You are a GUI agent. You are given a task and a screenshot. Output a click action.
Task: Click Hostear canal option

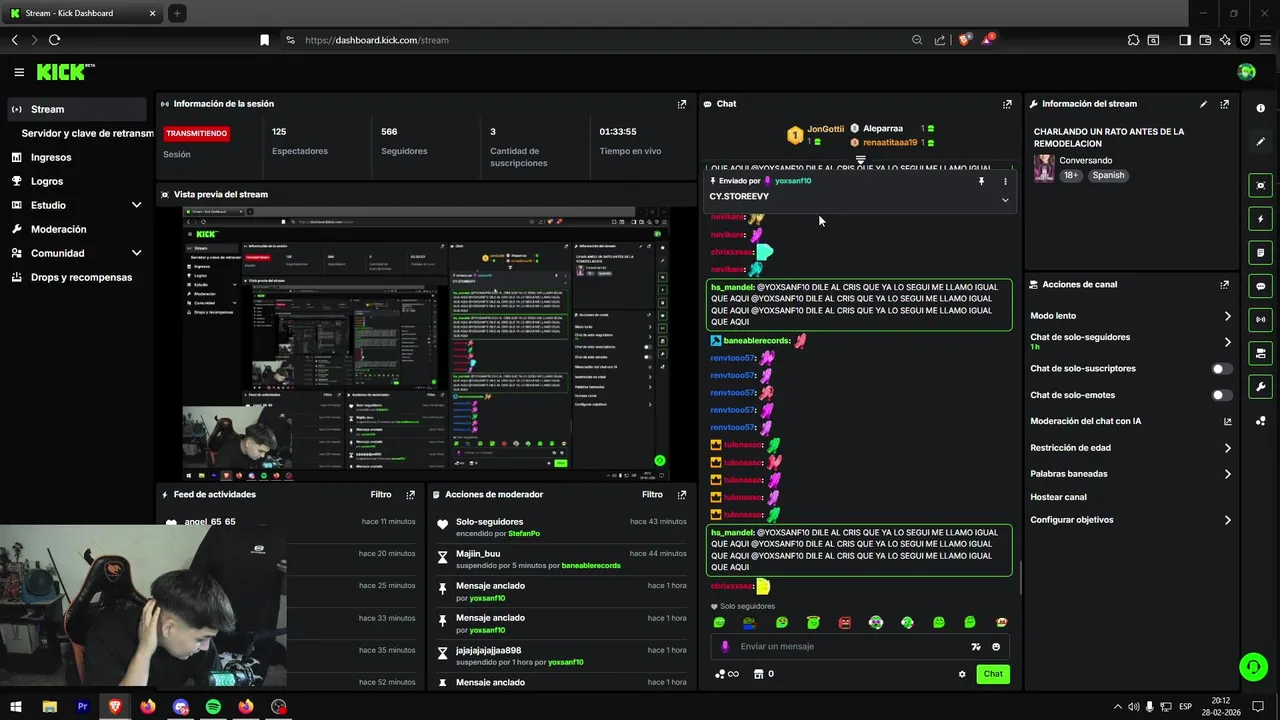pyautogui.click(x=1058, y=497)
